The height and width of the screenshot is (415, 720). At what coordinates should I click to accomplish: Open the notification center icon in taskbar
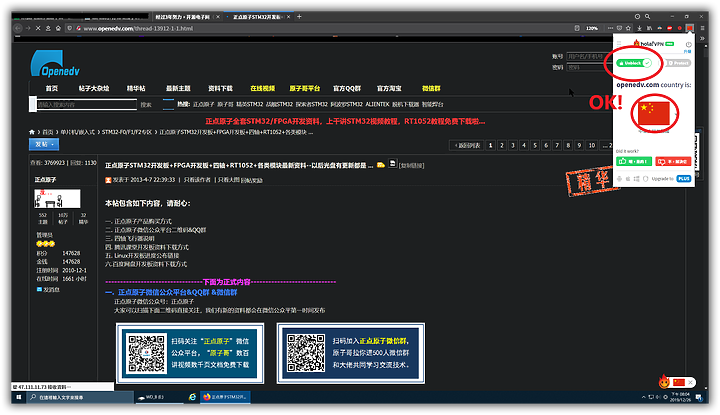point(699,397)
